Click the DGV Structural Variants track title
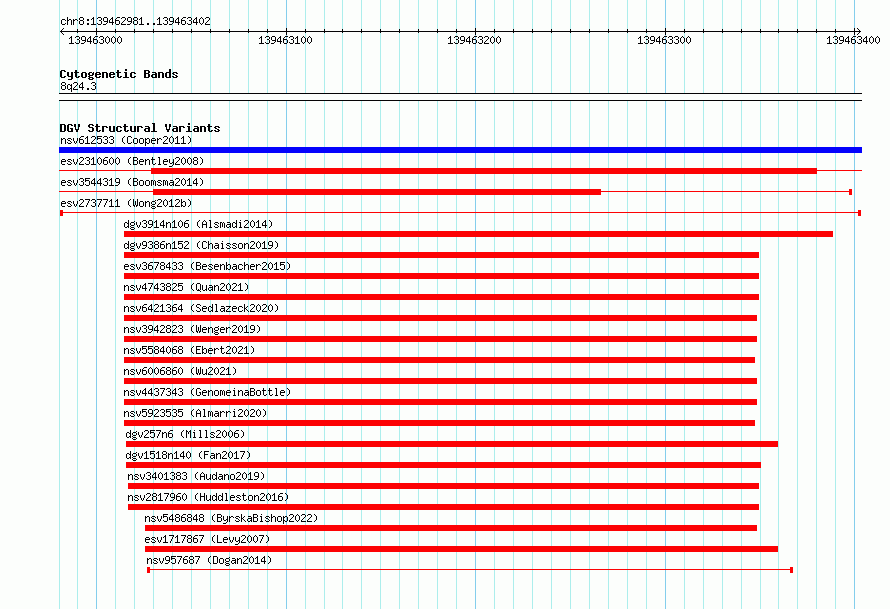Viewport: 890px width, 609px height. coord(140,128)
